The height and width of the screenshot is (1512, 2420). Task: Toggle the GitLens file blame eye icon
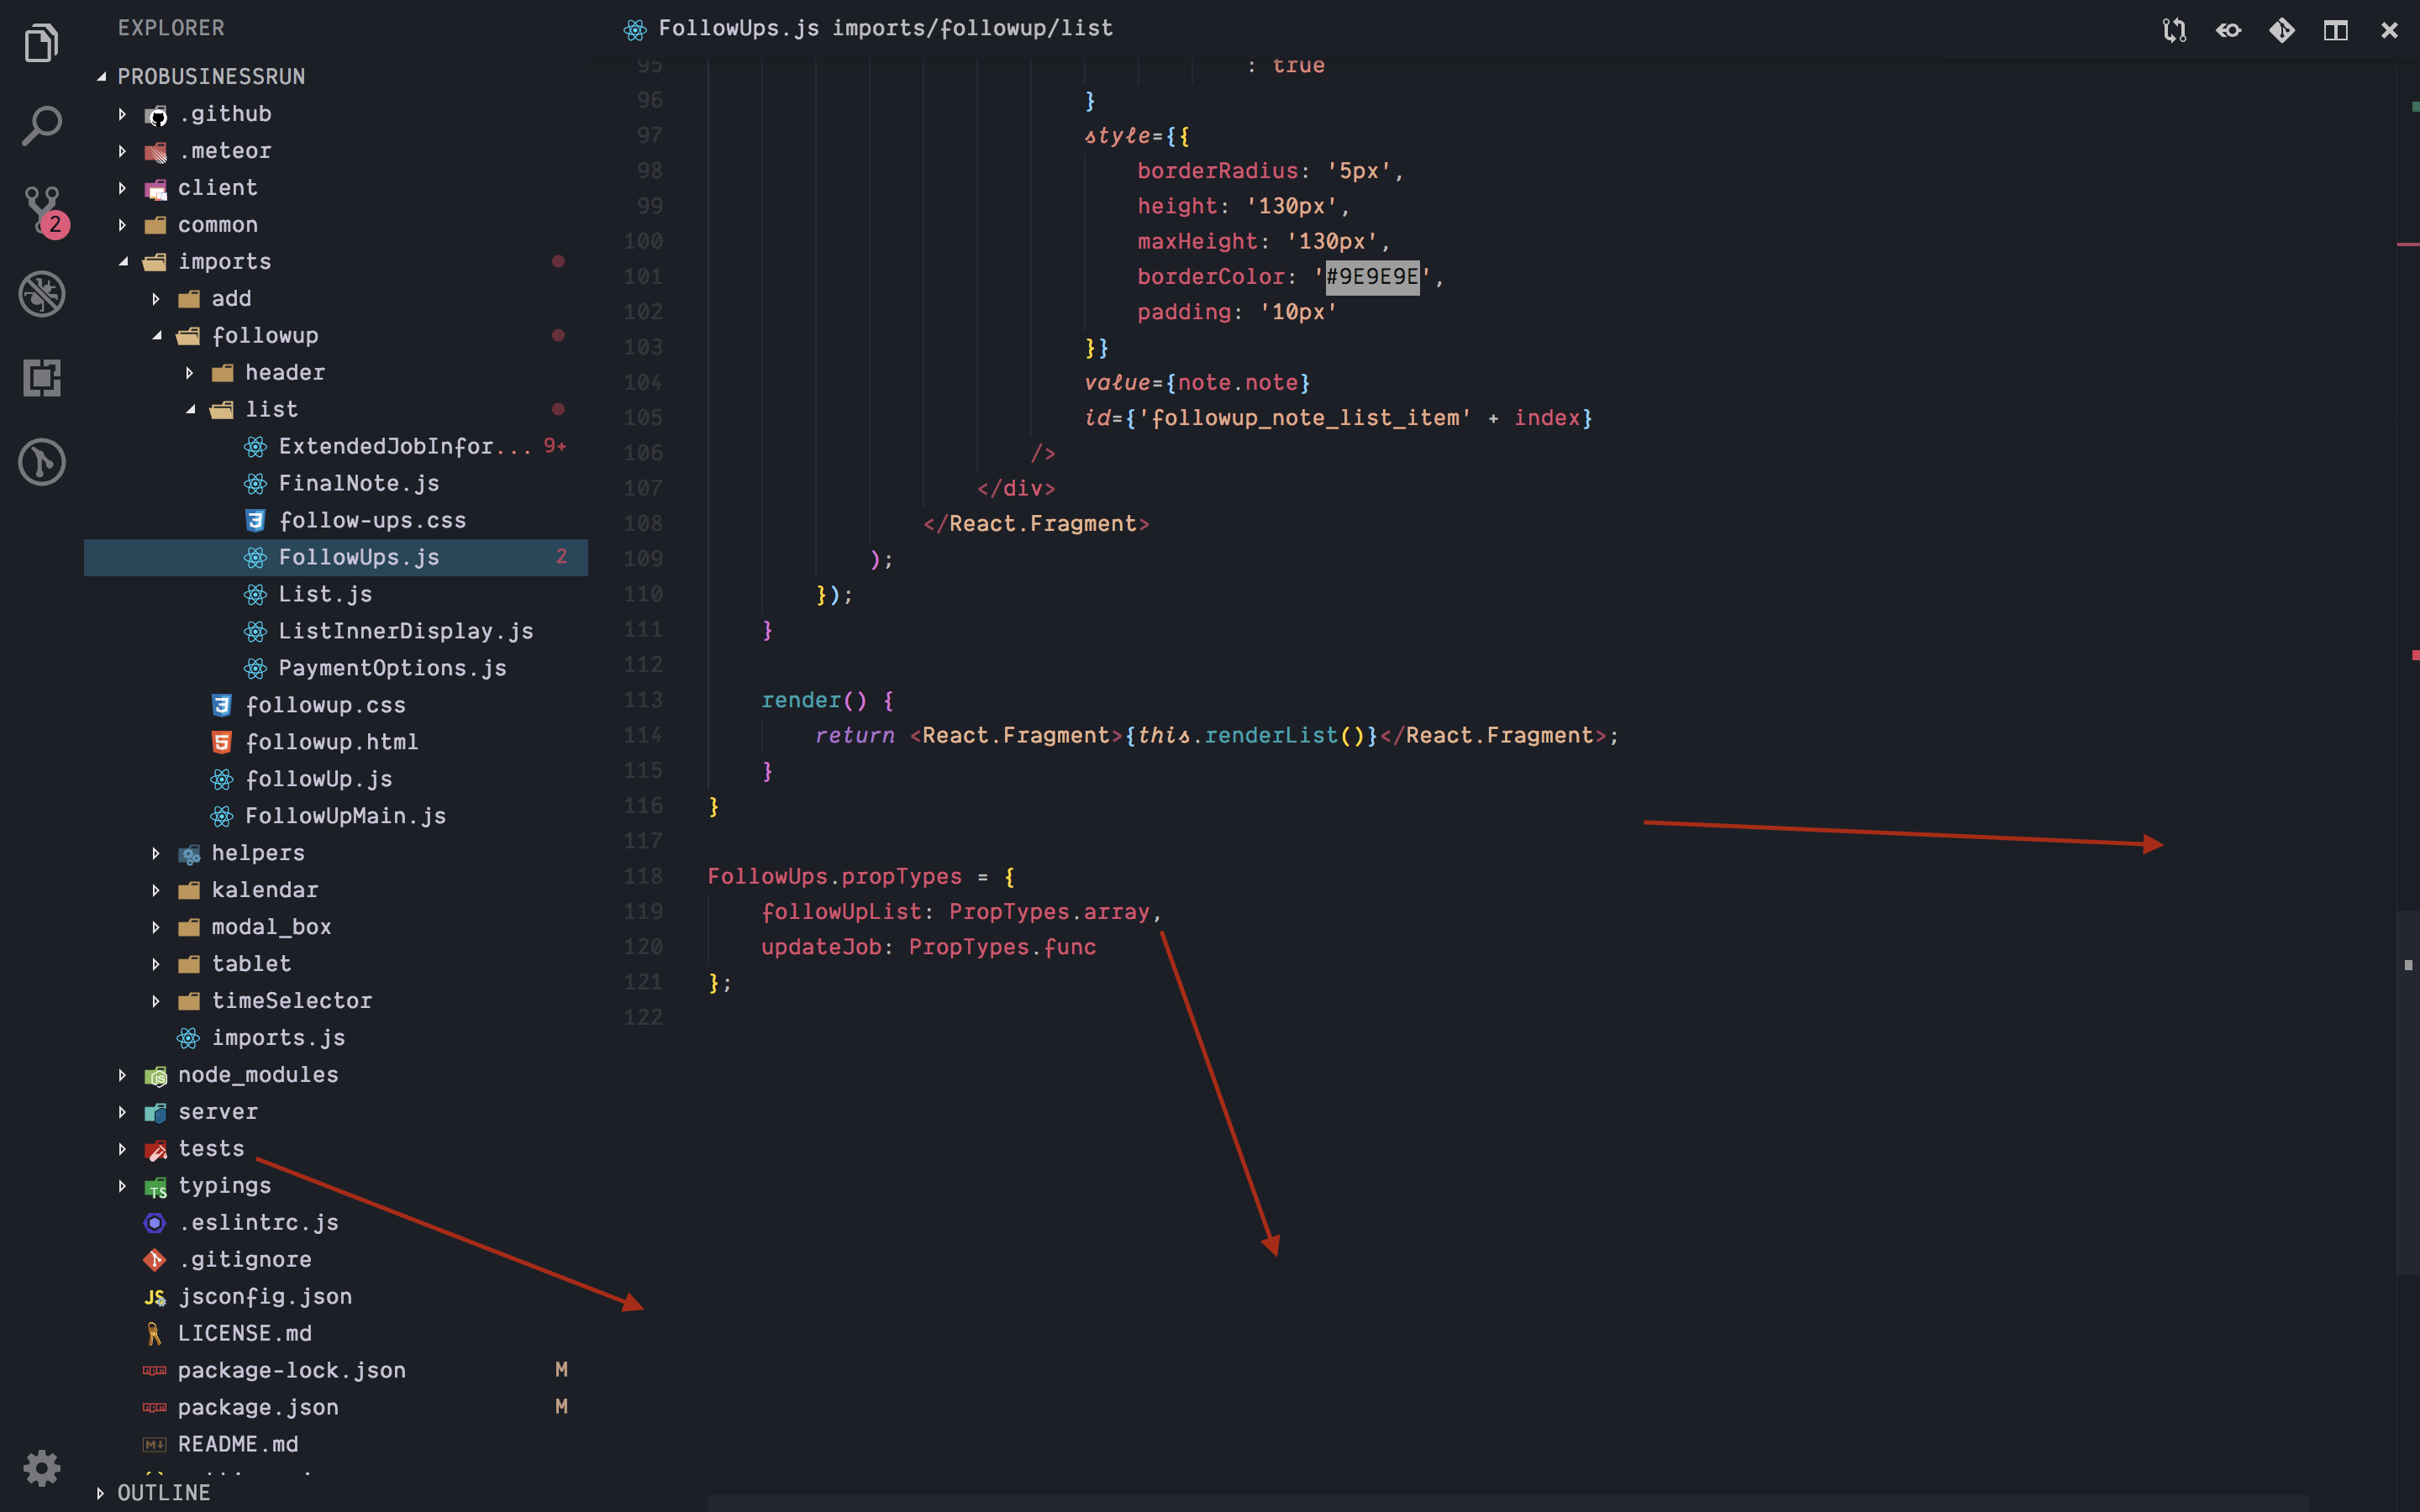2227,30
